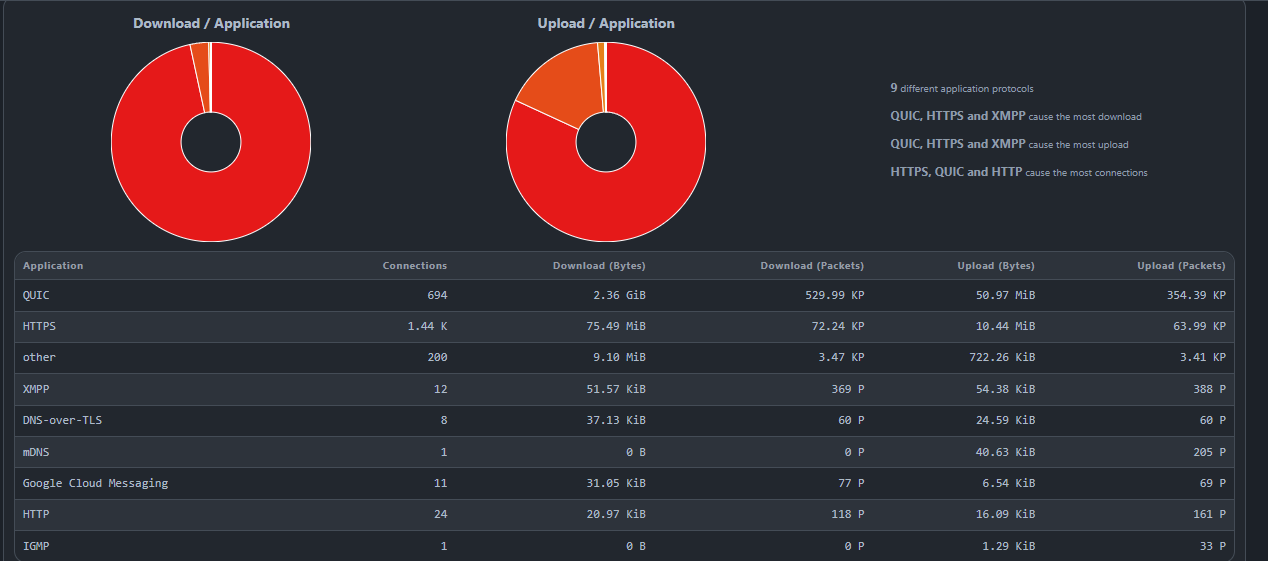Select the mDNS application row name
1268x561 pixels.
tap(36, 452)
